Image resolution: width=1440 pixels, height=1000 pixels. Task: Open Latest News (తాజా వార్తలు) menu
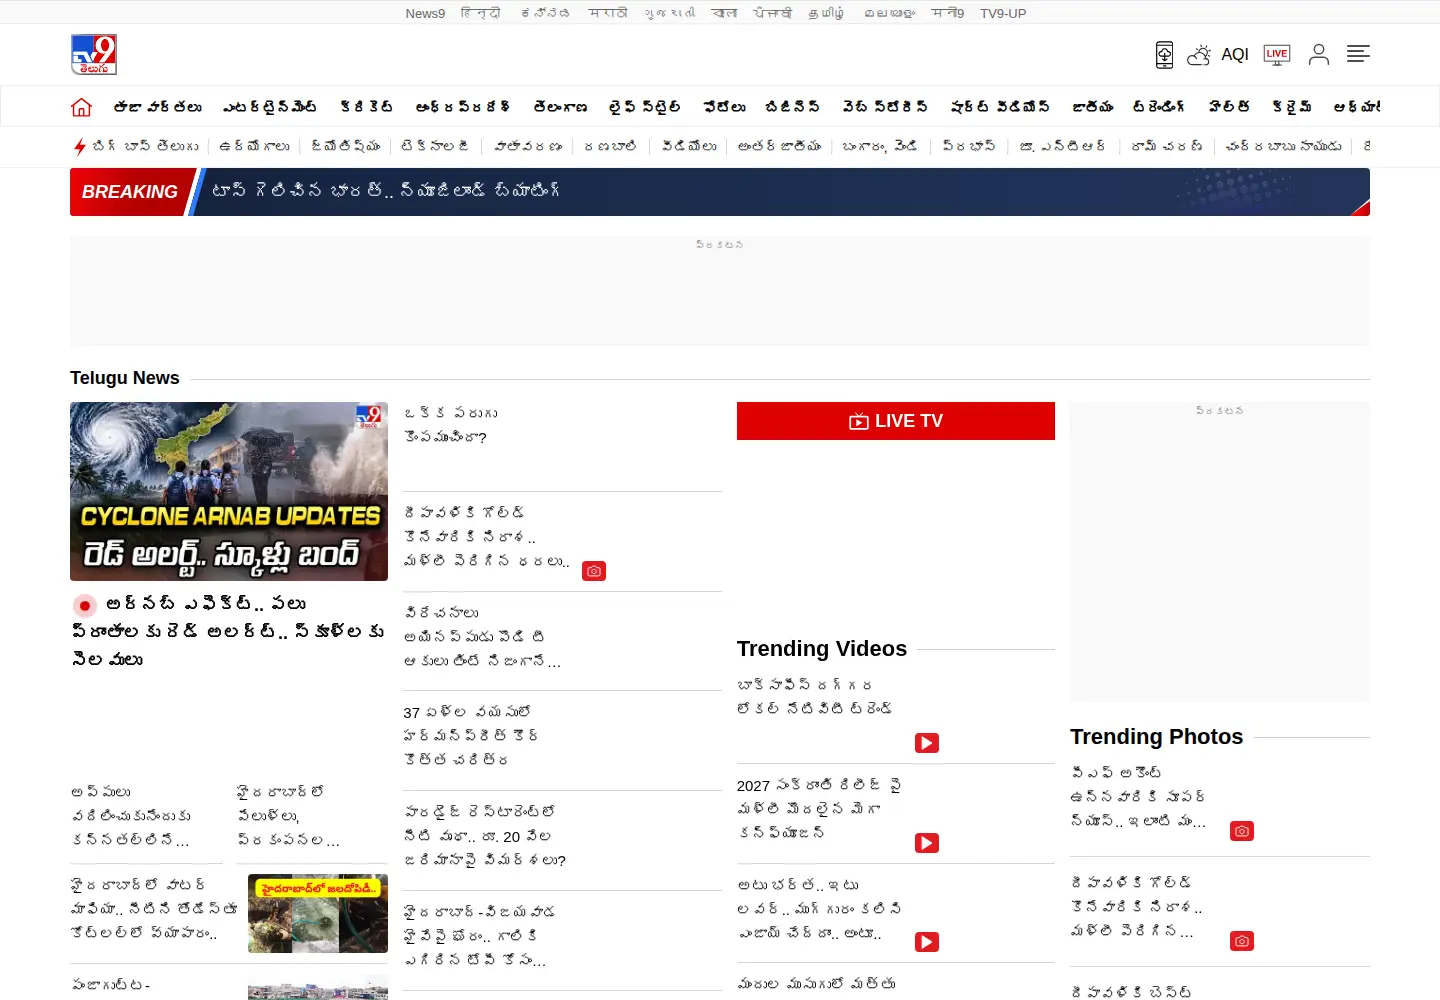pyautogui.click(x=158, y=107)
